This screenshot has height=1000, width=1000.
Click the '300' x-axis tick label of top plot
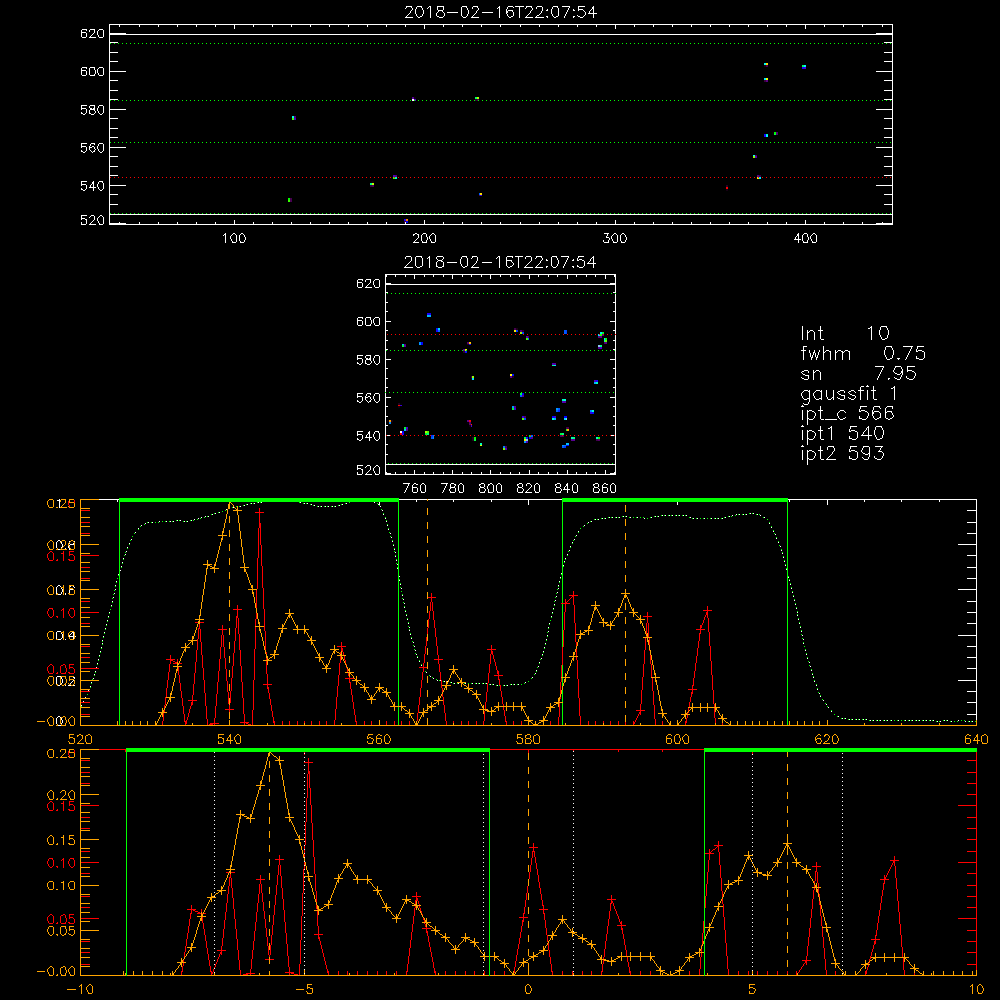pos(615,239)
